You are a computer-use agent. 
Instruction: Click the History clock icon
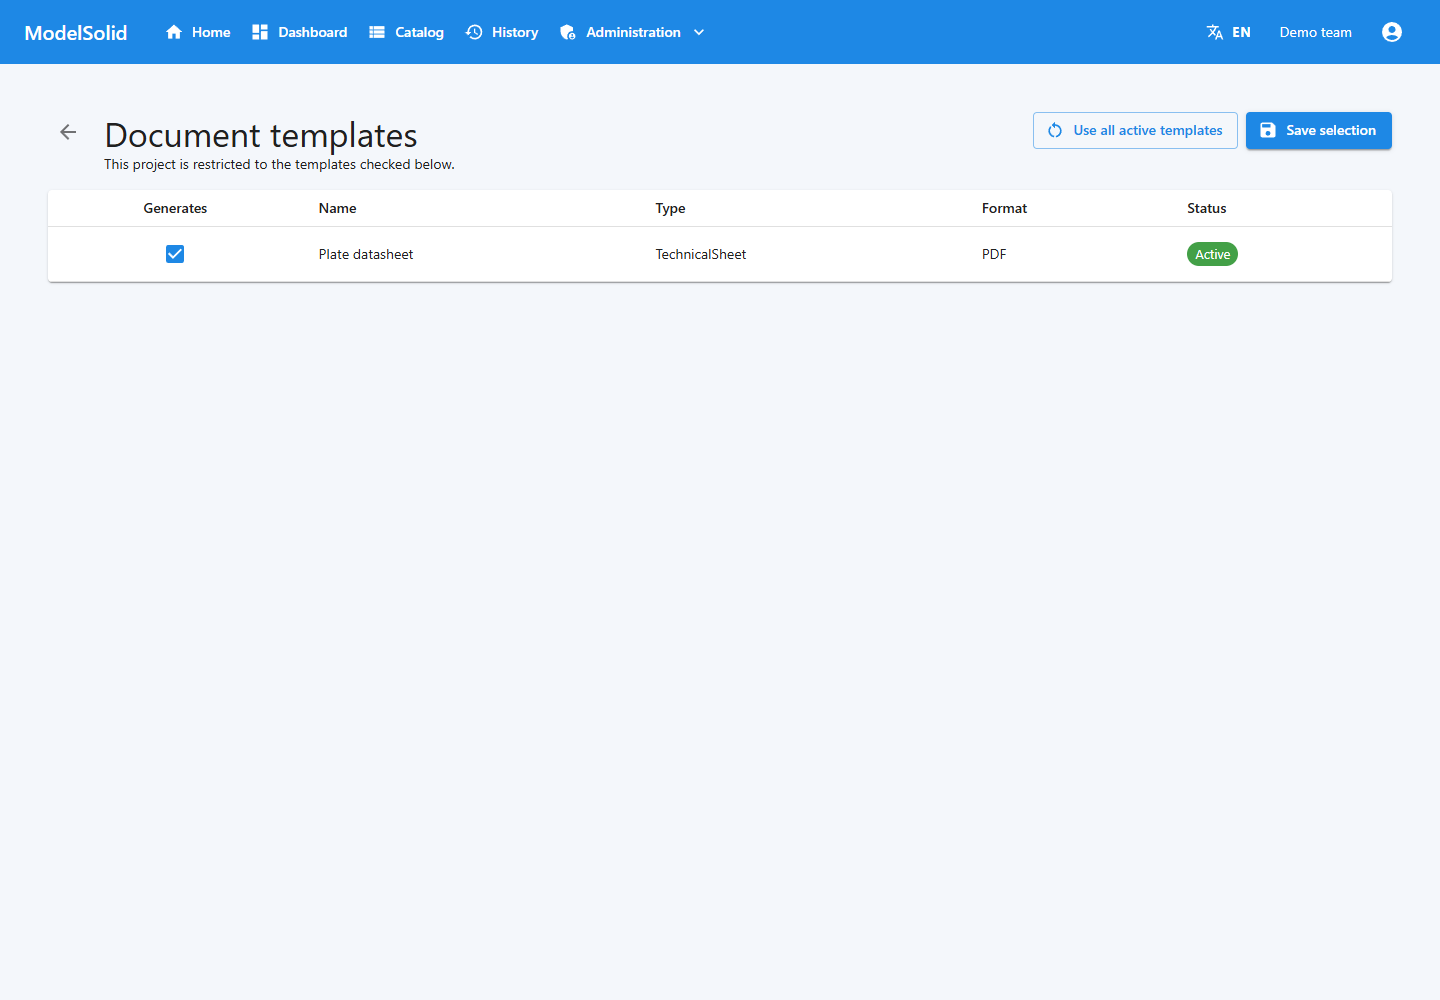point(474,32)
